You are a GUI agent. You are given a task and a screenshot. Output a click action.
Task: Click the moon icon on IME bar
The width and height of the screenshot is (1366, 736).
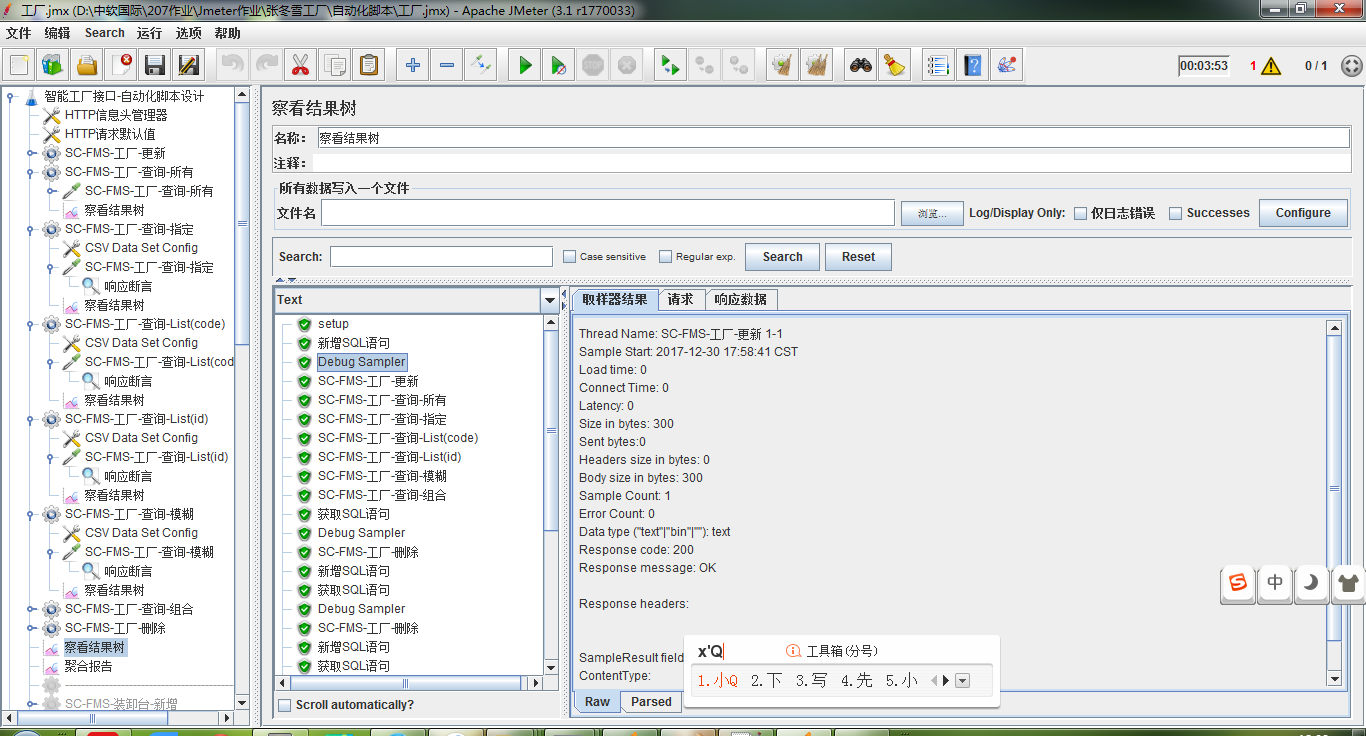1311,583
